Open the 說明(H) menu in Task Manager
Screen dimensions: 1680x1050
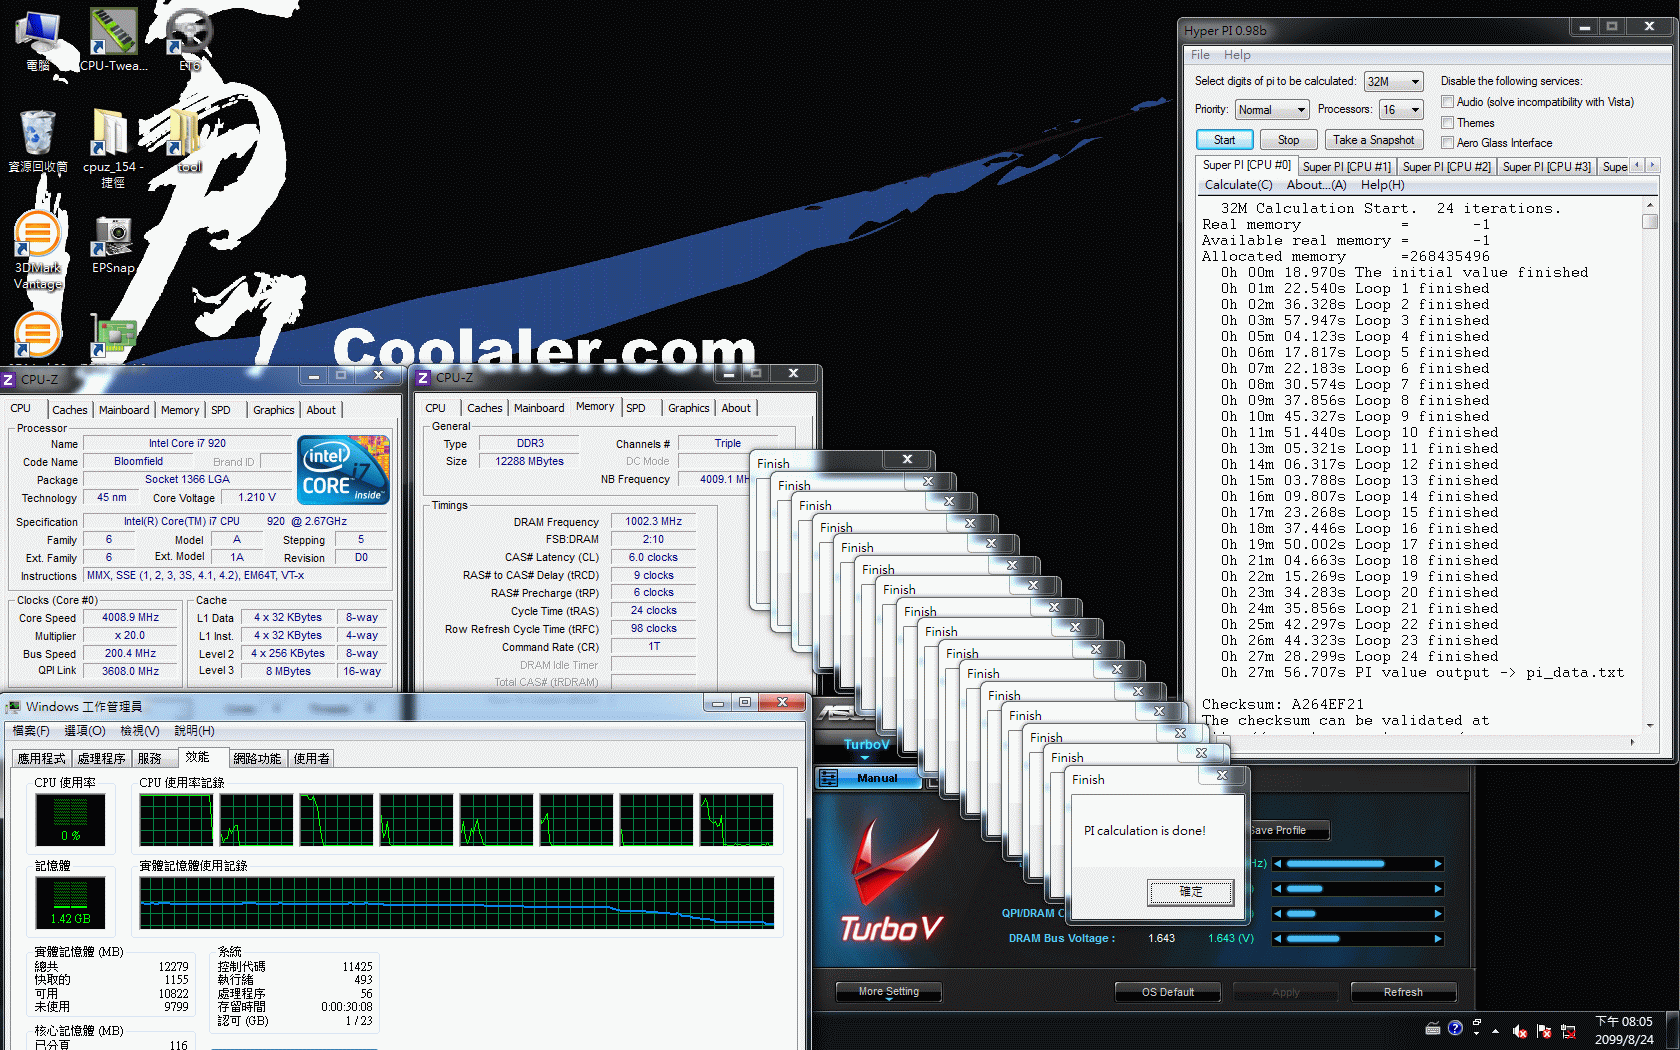click(194, 731)
